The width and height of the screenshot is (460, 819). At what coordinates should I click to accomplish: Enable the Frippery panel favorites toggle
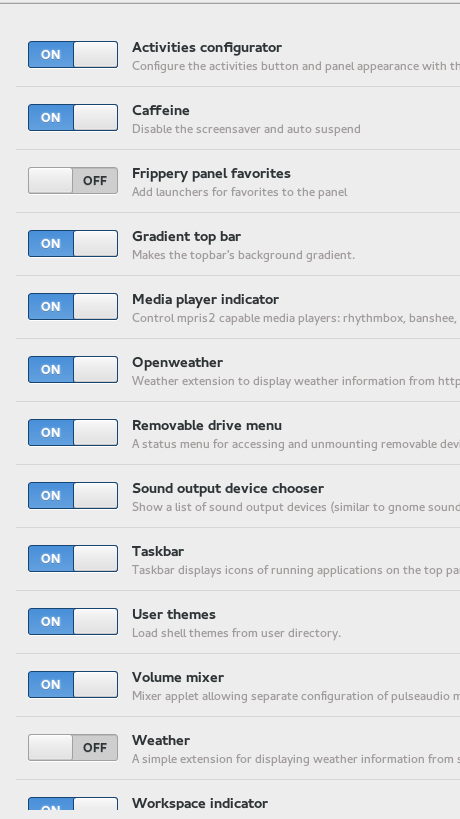pyautogui.click(x=73, y=180)
